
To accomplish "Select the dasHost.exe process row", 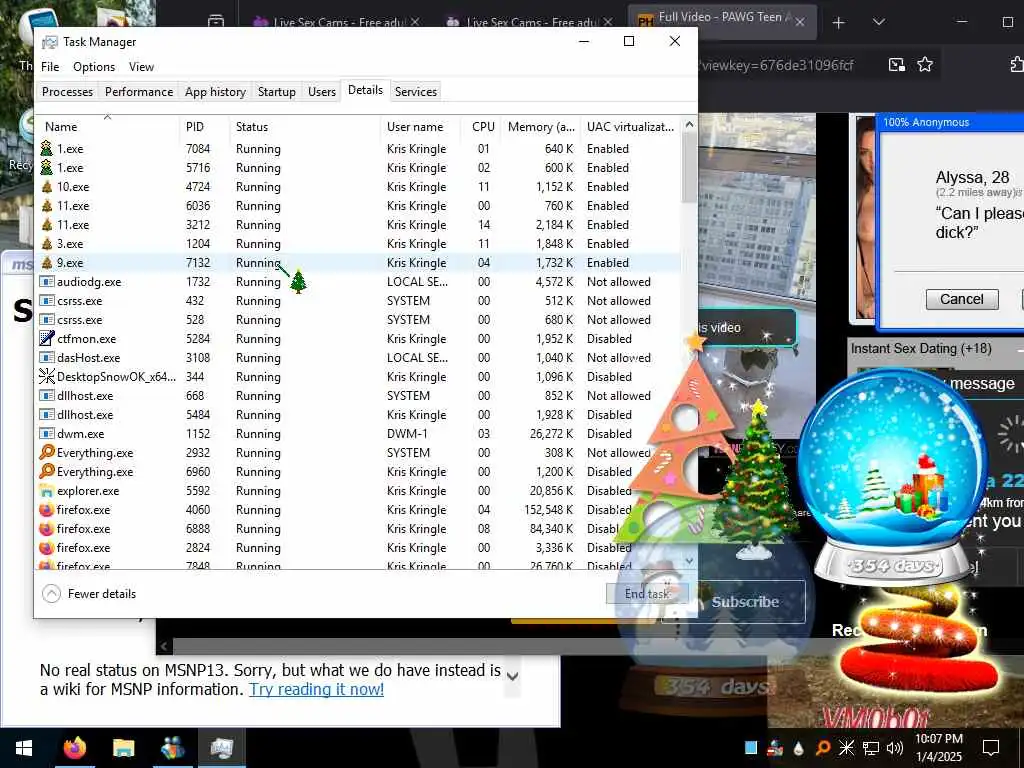I will pyautogui.click(x=359, y=358).
